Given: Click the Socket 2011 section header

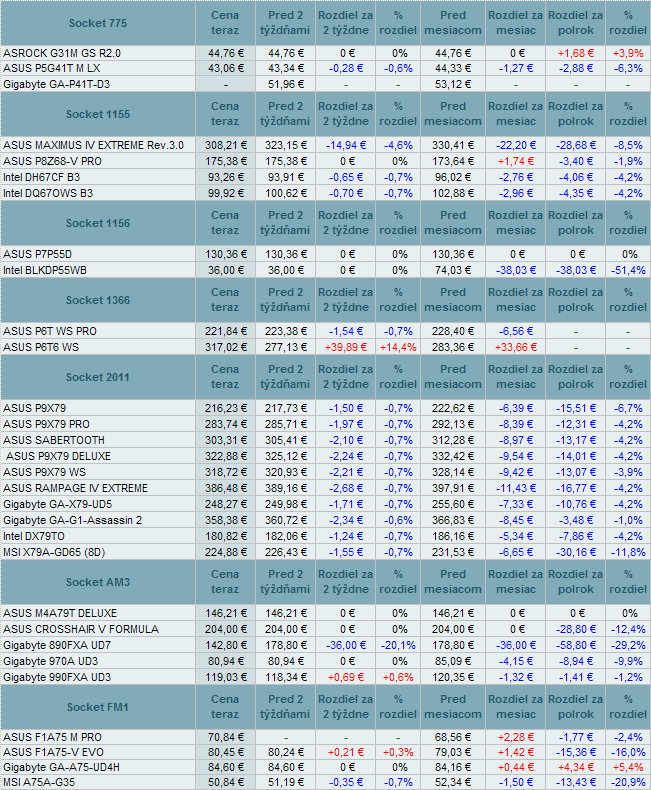Looking at the screenshot, I should (98, 377).
